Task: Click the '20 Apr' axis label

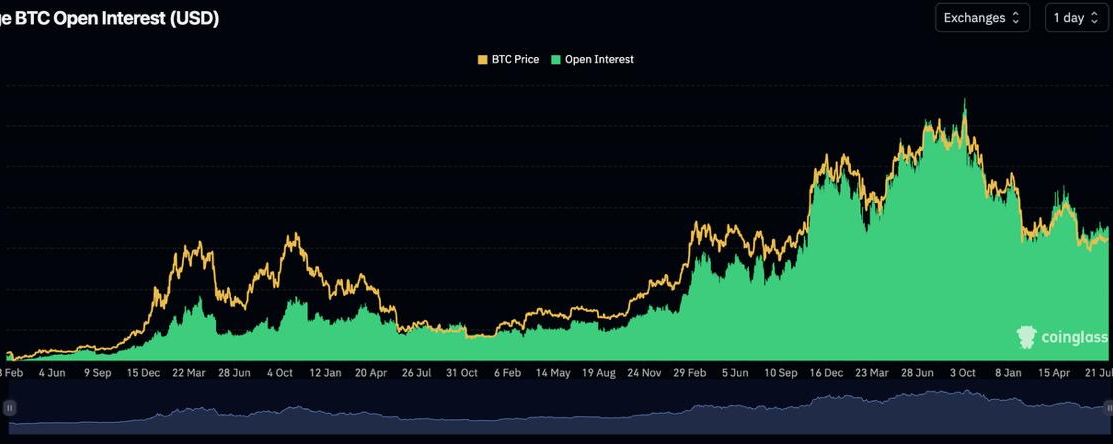Action: pos(371,372)
